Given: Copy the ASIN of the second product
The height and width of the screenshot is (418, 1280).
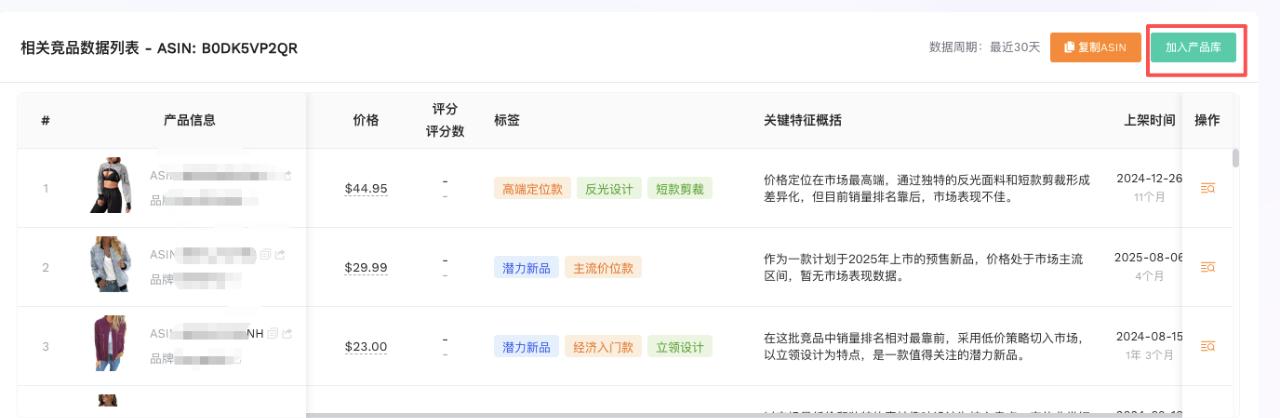Looking at the screenshot, I should 266,254.
